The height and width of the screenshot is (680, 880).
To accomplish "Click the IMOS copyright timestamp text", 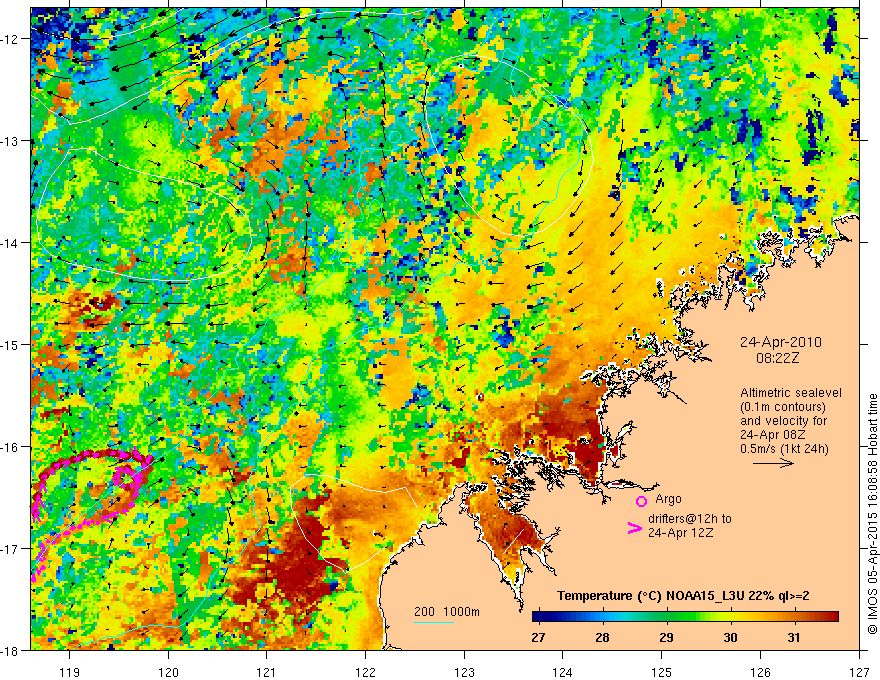I will (x=872, y=514).
